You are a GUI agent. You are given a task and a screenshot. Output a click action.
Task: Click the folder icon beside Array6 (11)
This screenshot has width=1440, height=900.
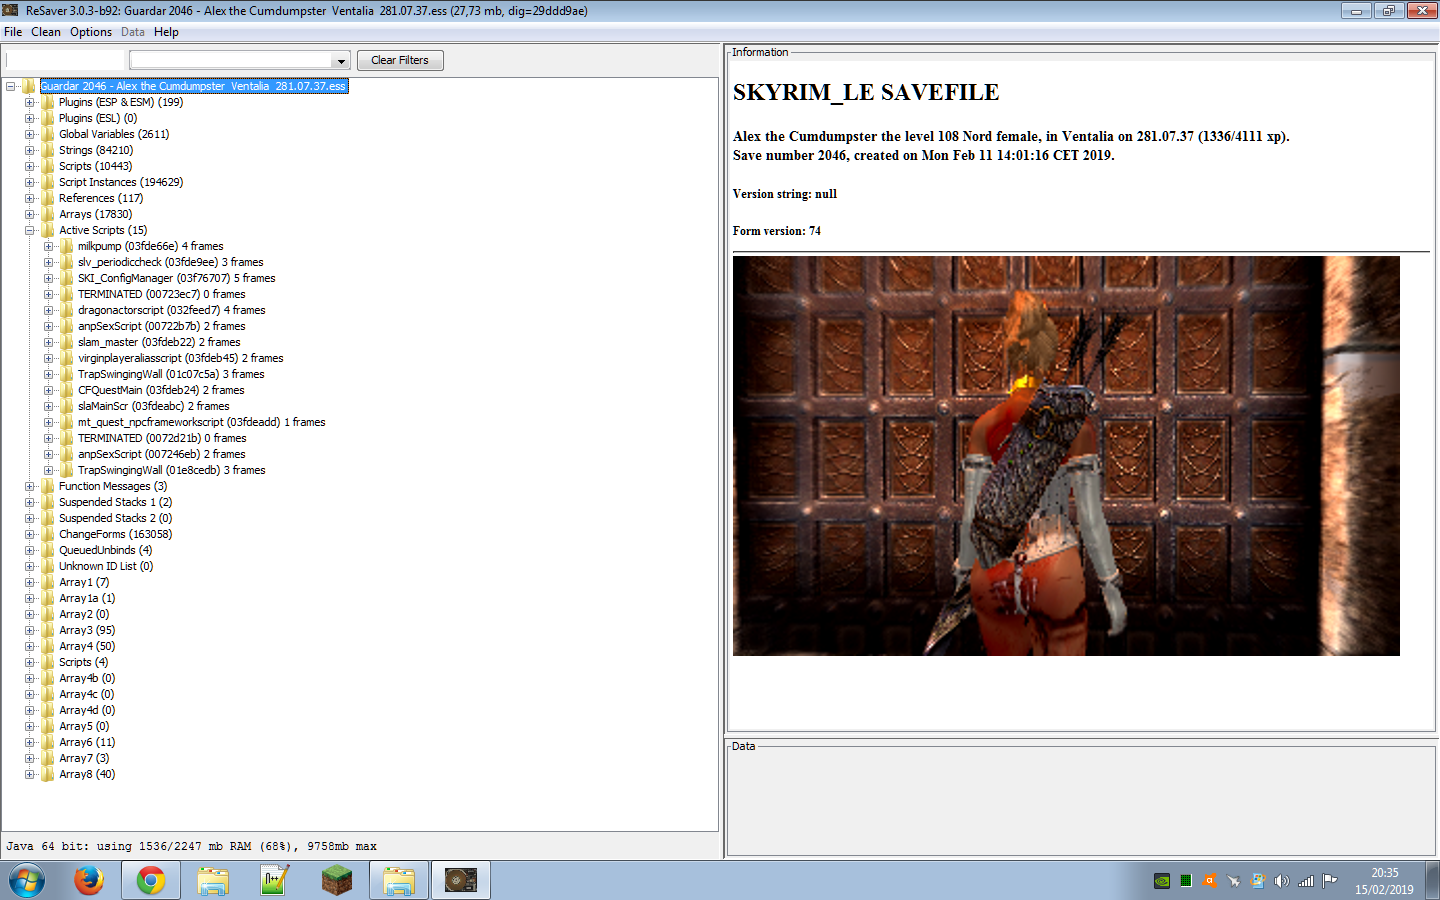point(47,742)
